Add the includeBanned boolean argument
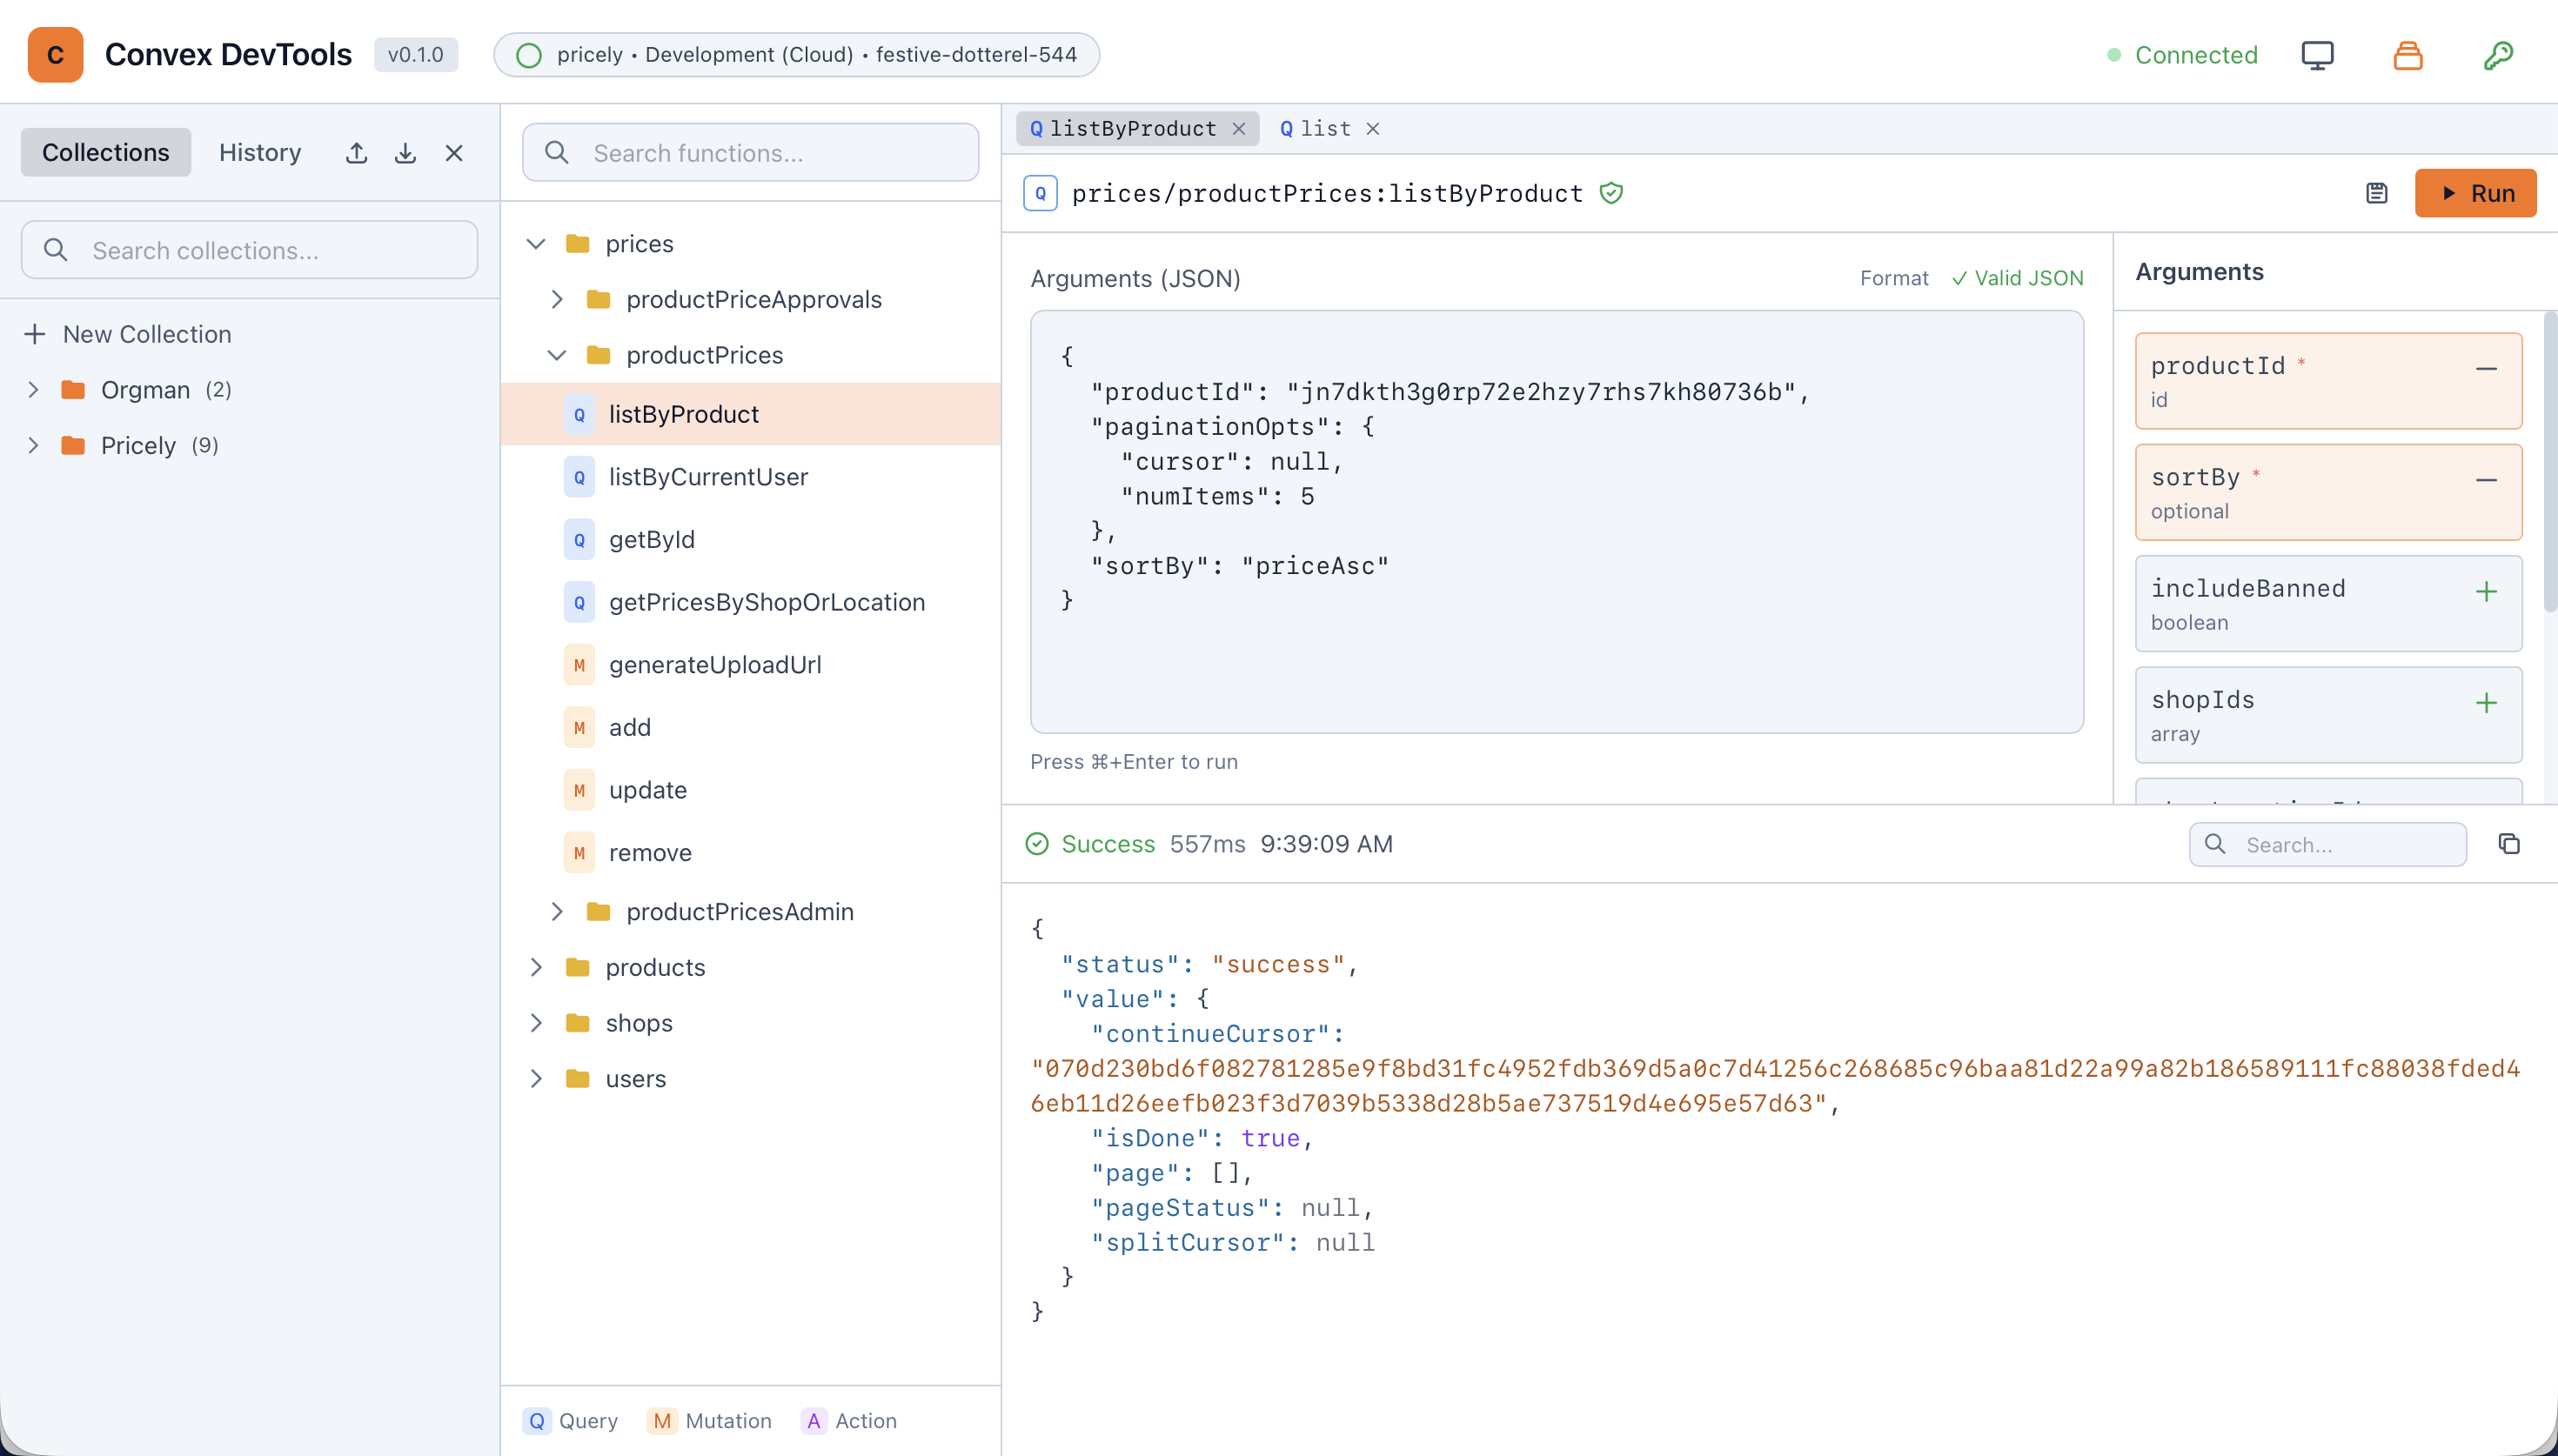The height and width of the screenshot is (1456, 2558). pyautogui.click(x=2487, y=591)
